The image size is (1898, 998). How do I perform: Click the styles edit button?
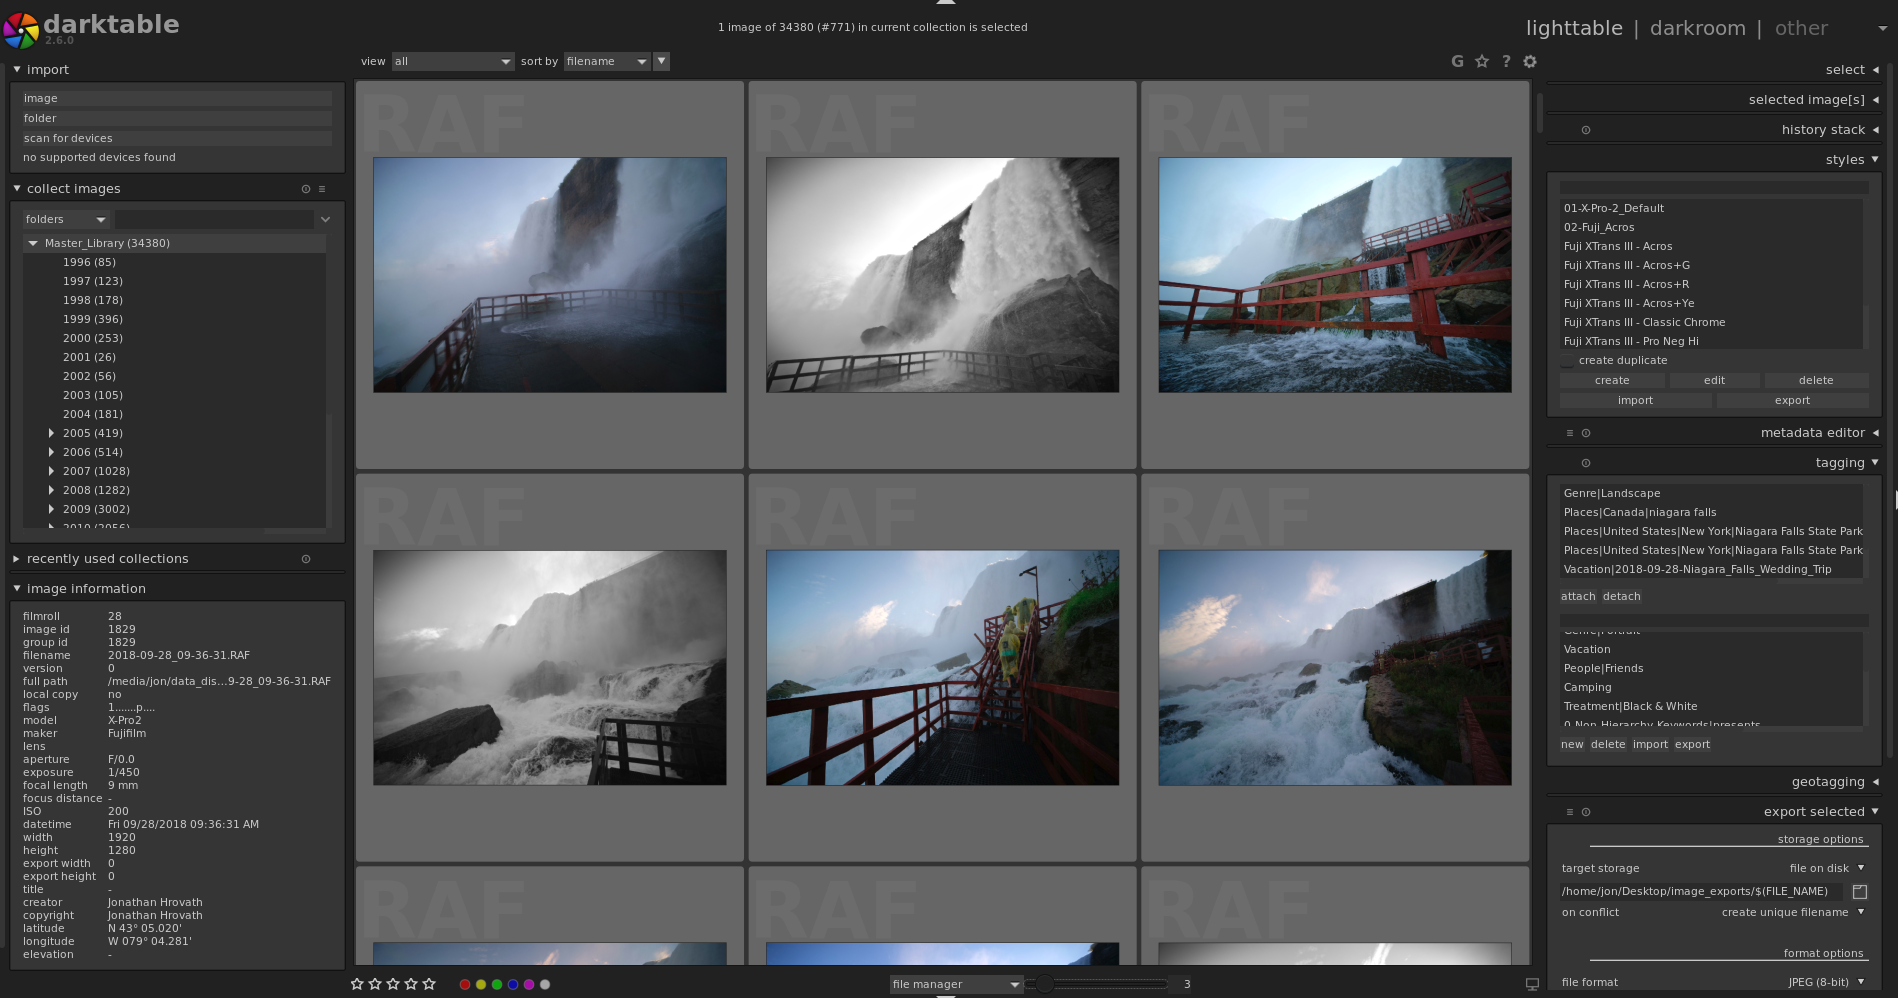tap(1714, 381)
